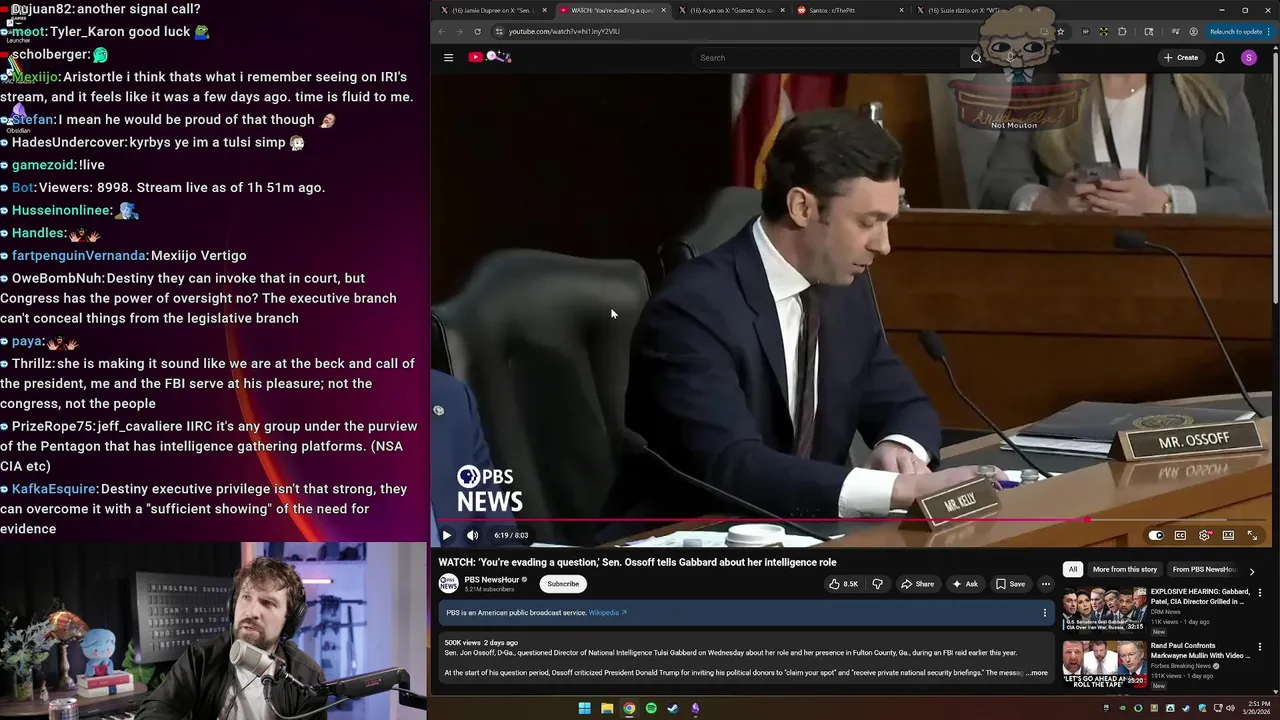
Task: Open the account avatar menu
Action: (x=1248, y=57)
